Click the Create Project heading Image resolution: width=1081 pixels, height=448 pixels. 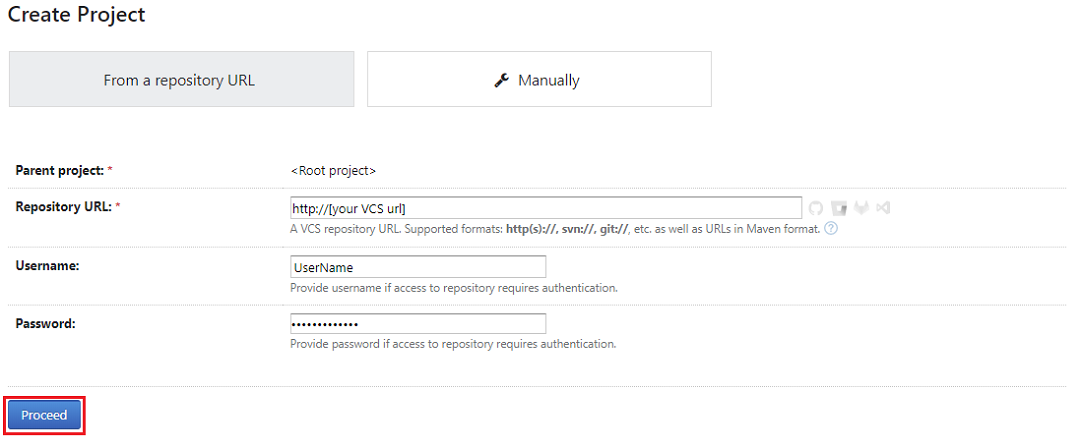(x=77, y=14)
